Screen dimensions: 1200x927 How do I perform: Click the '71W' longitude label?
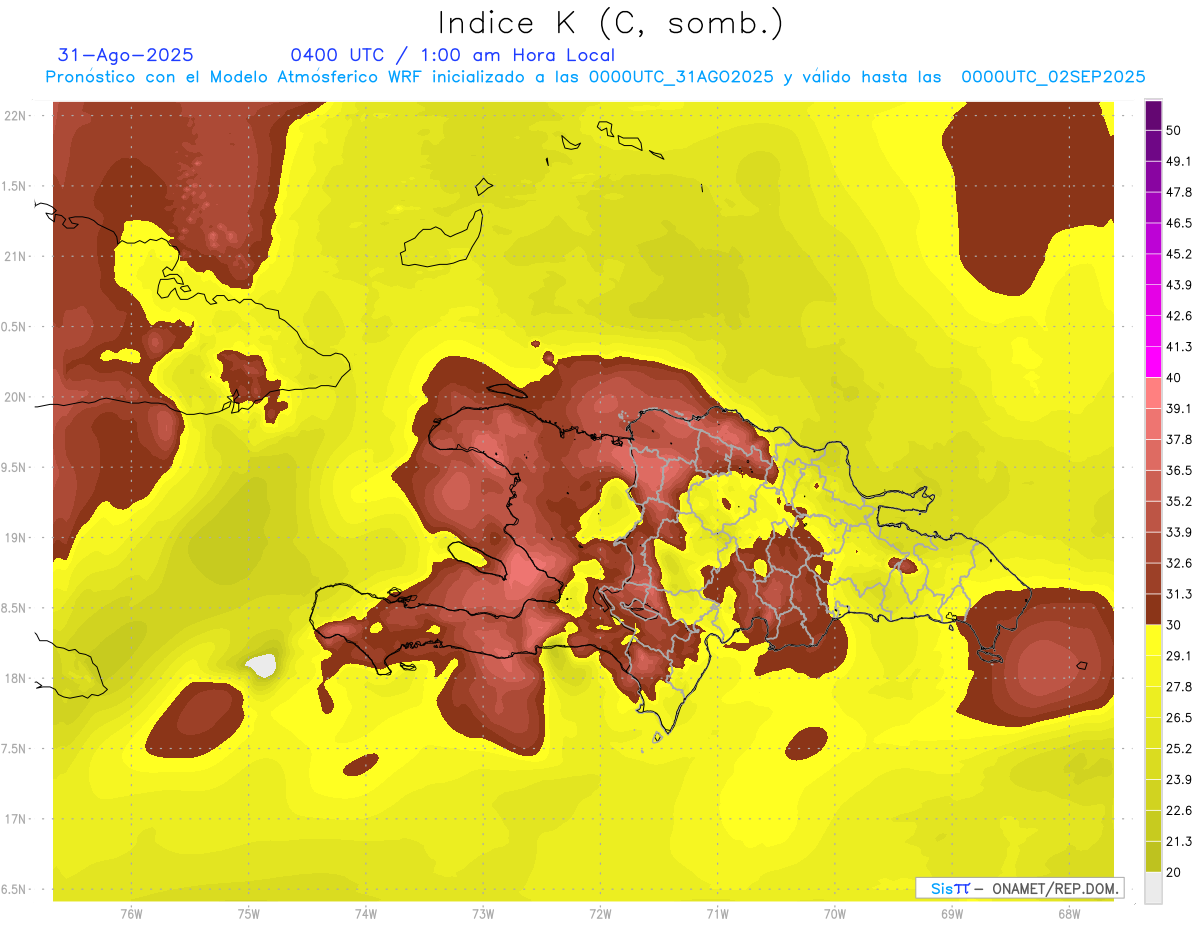[x=717, y=914]
